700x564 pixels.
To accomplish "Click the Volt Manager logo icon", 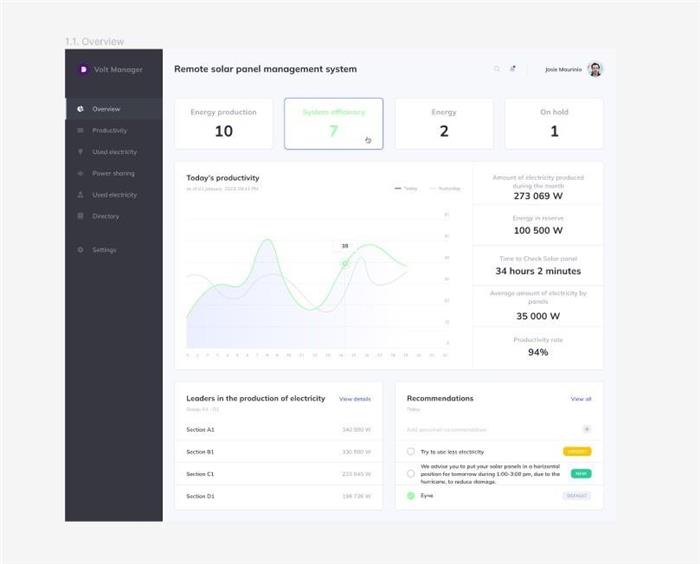I will point(83,69).
